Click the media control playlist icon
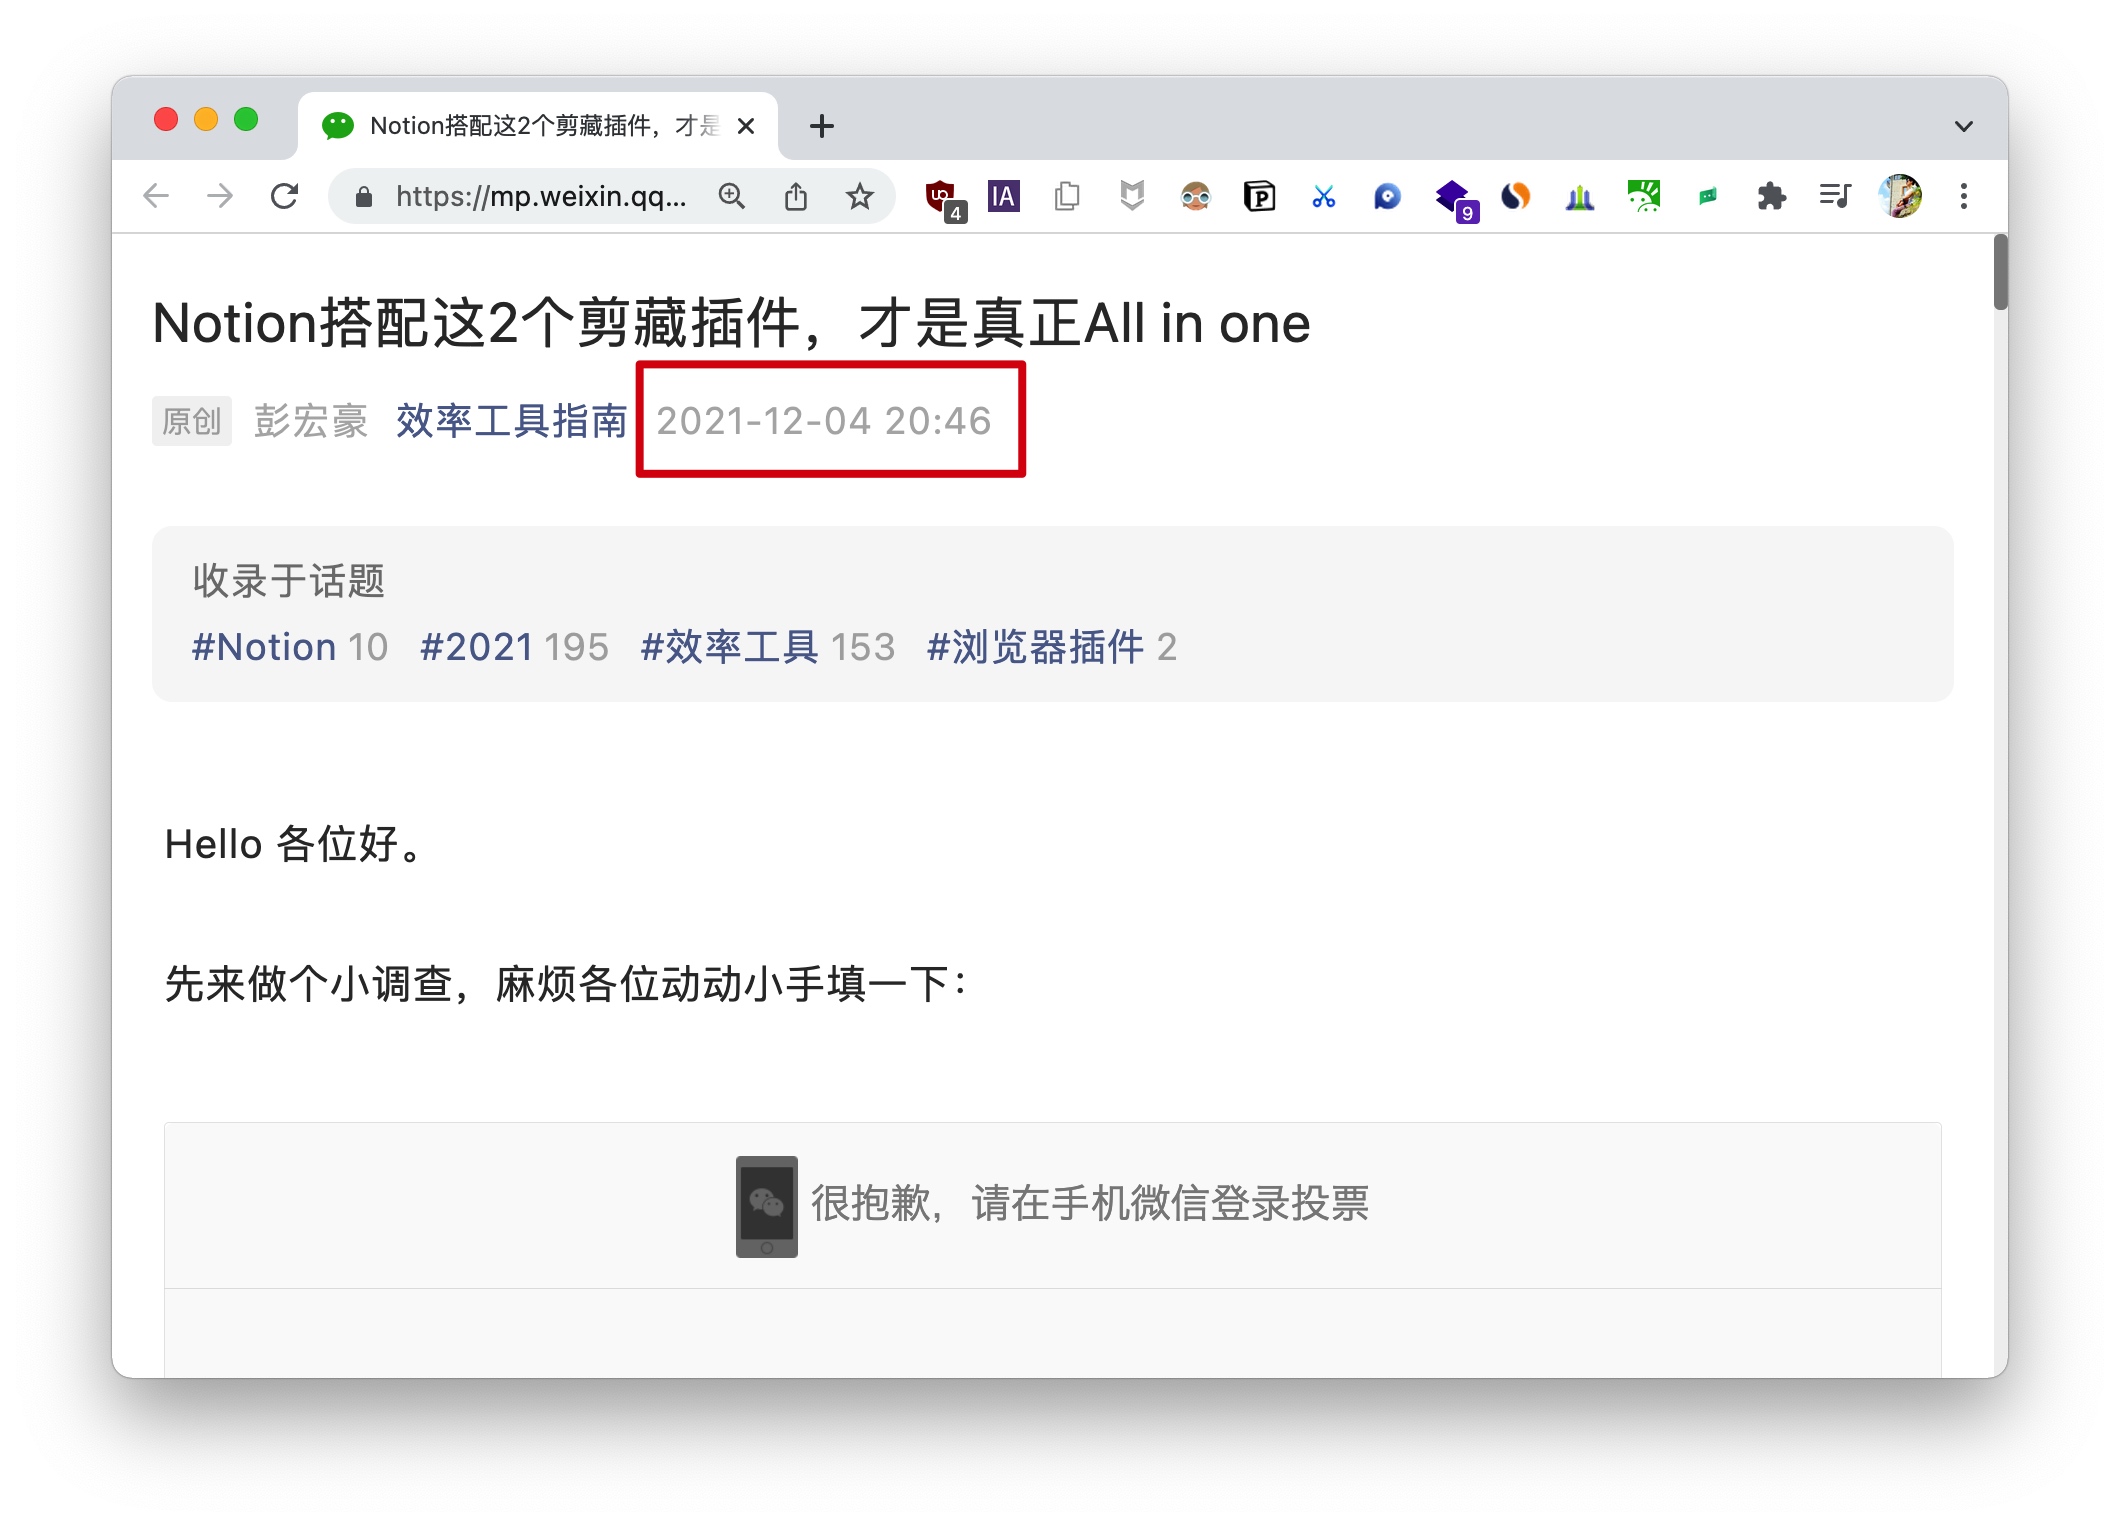 coord(1835,196)
